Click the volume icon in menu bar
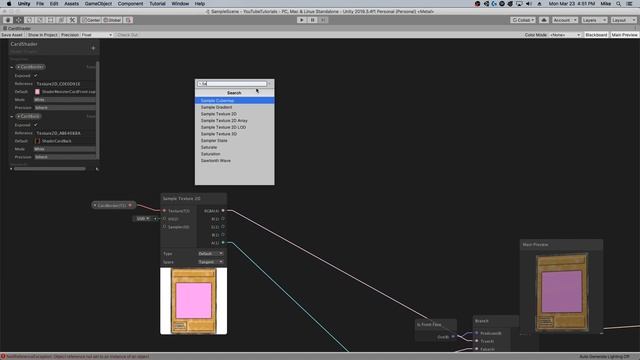This screenshot has width=640, height=360. coord(529,4)
